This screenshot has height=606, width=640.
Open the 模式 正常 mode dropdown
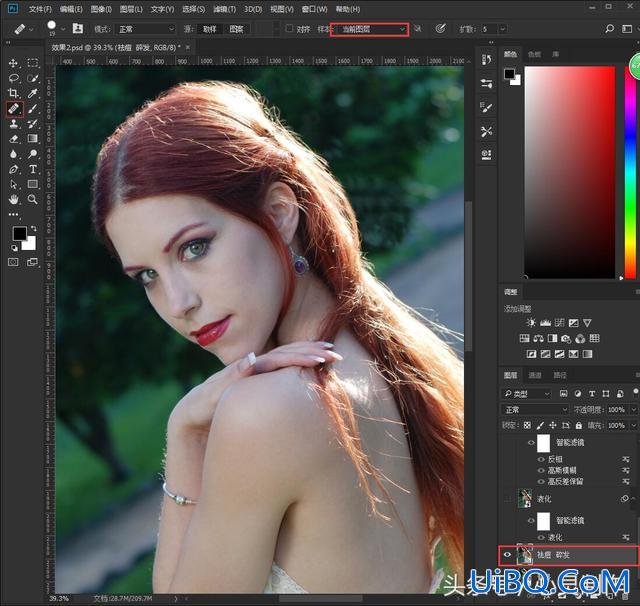[146, 29]
